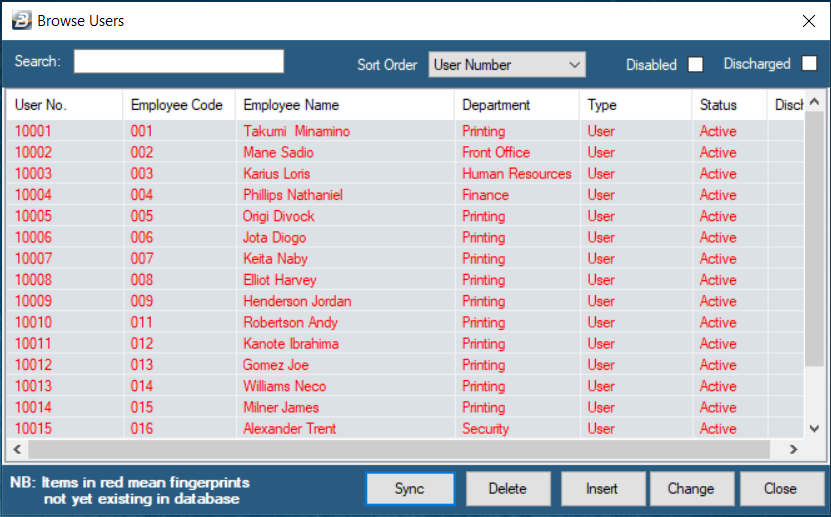Select employee Karius Loris
Screen dimensions: 831x517
[277, 174]
